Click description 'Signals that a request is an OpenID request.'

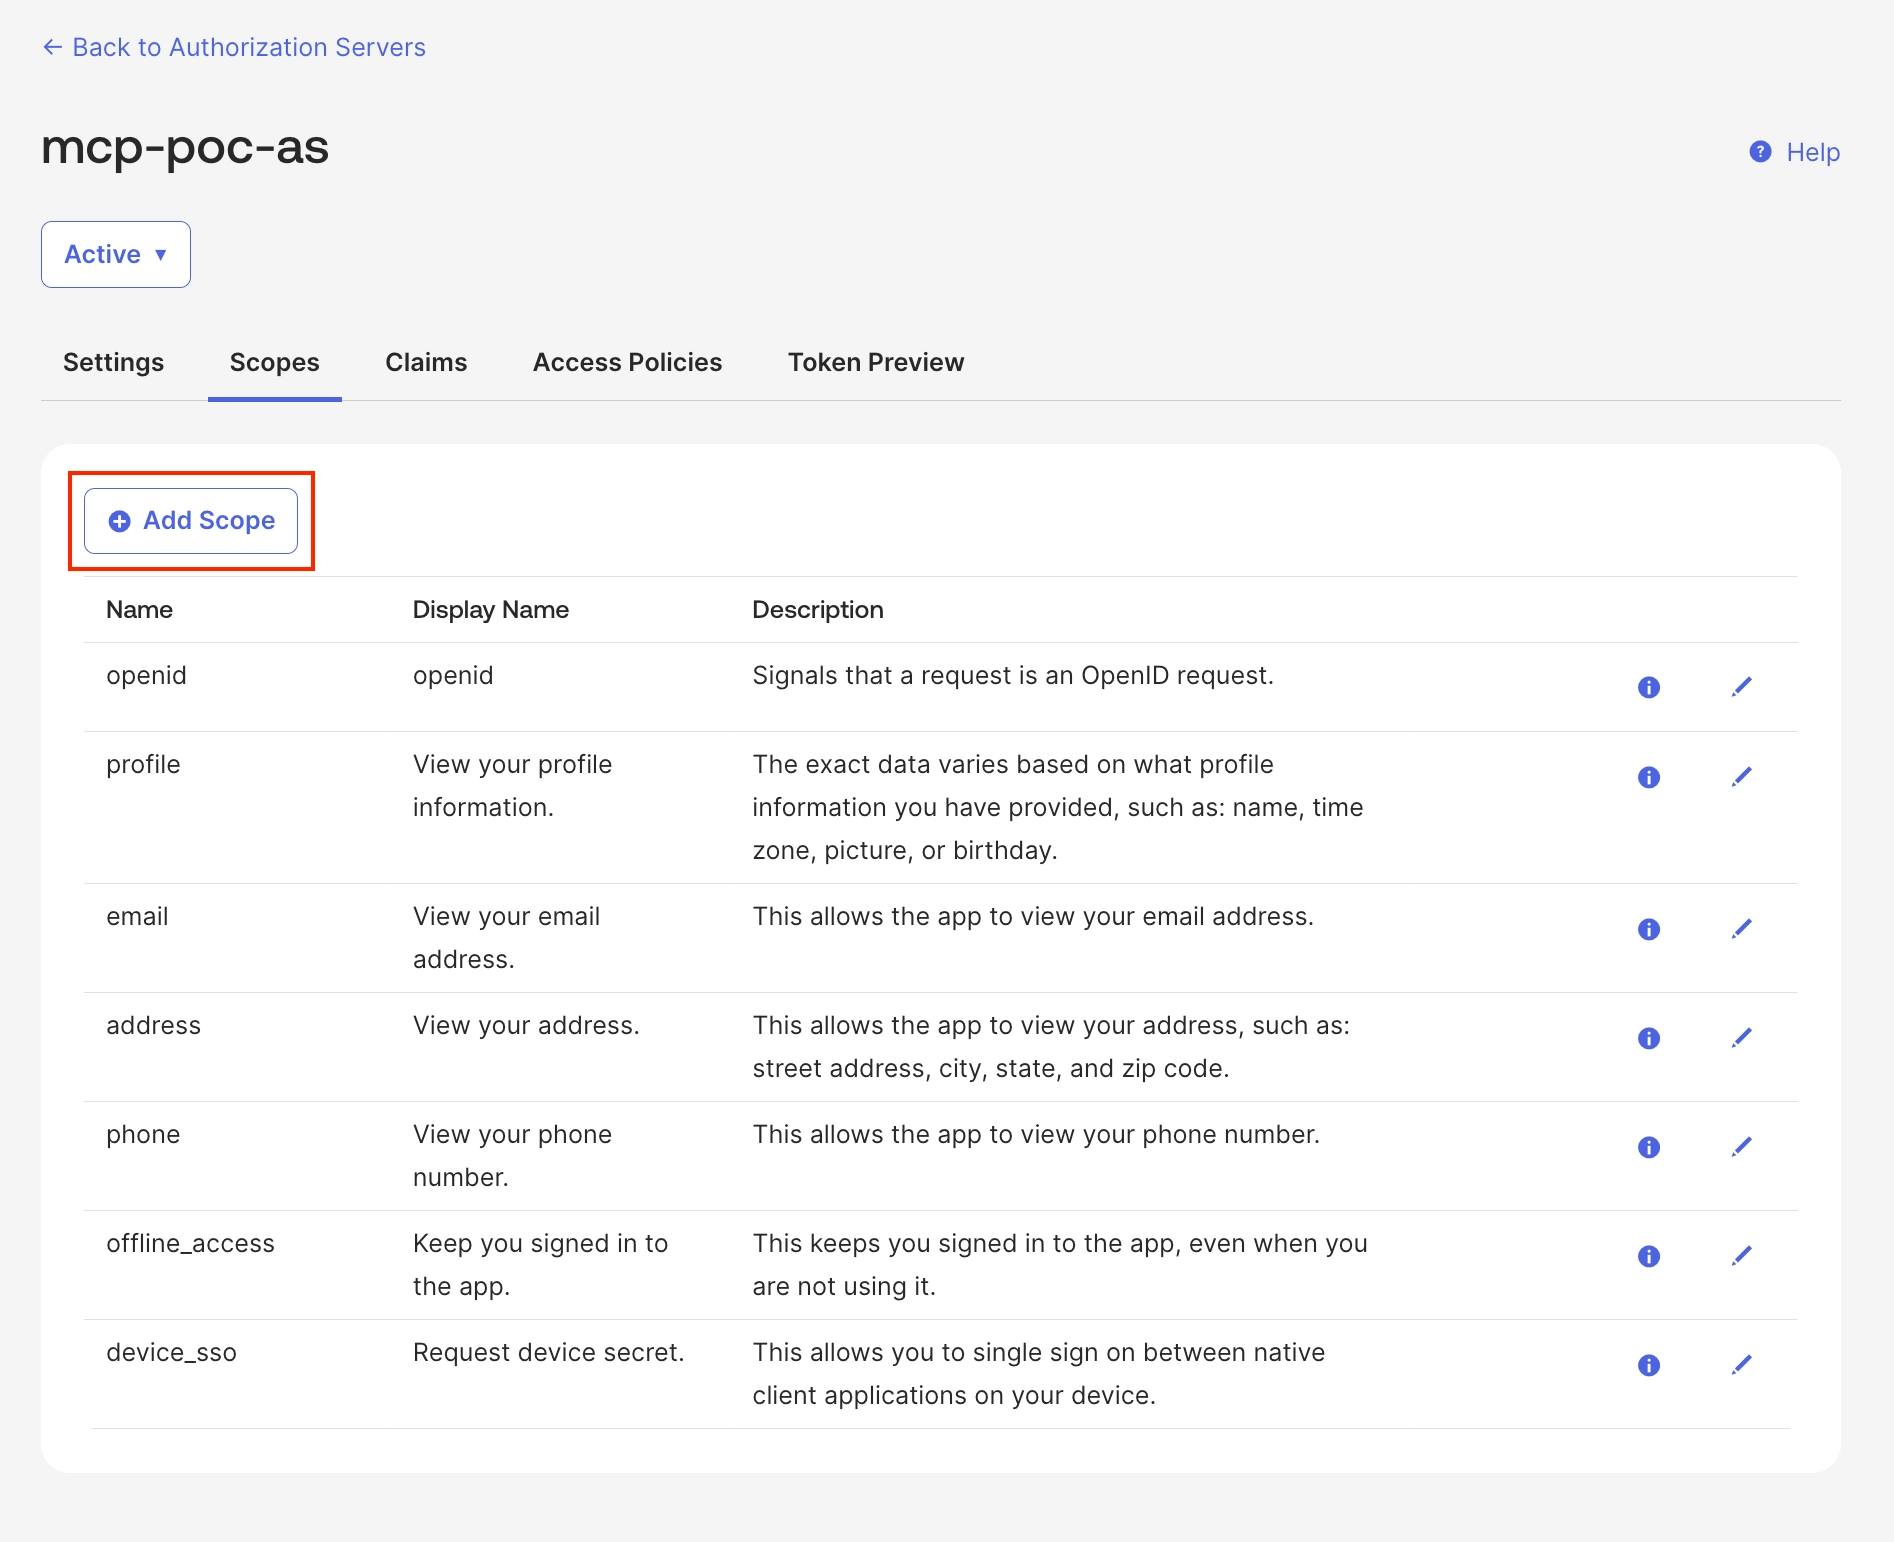click(1013, 676)
